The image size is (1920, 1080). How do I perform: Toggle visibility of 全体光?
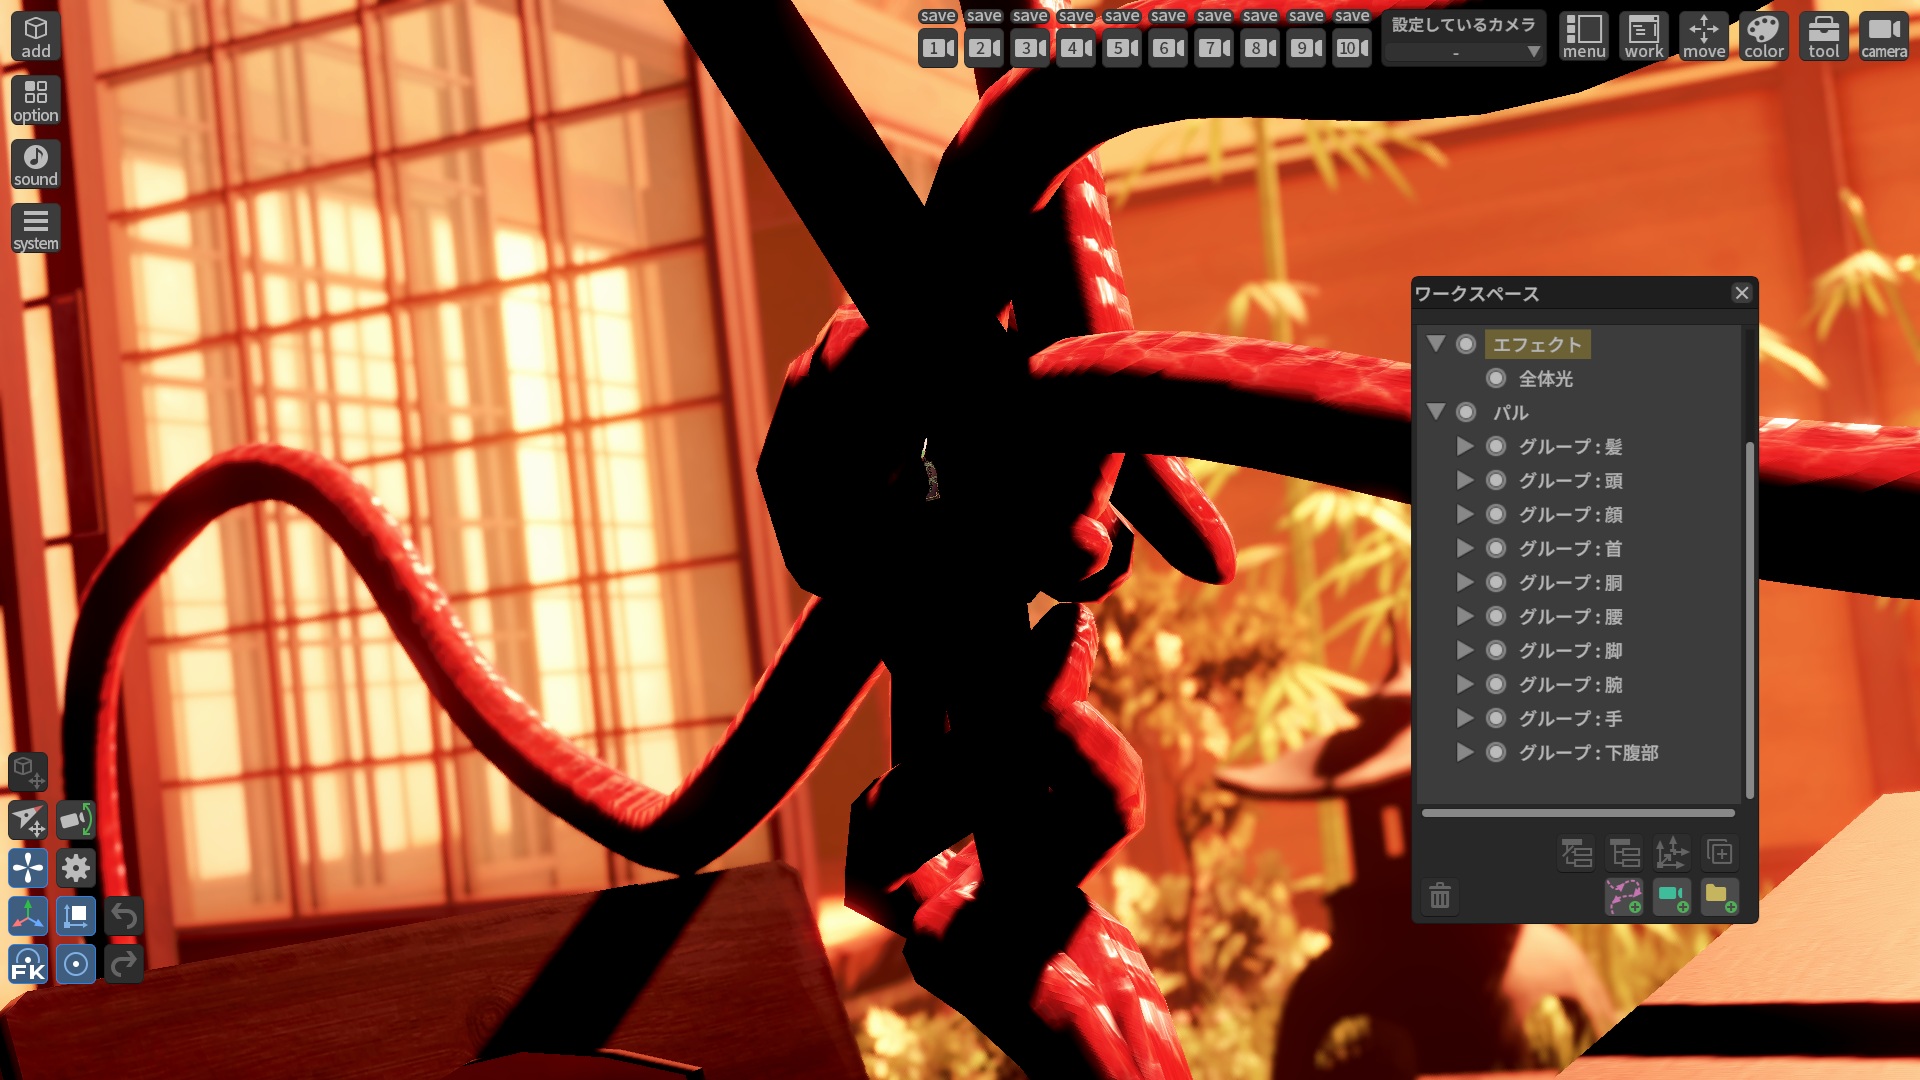1496,378
